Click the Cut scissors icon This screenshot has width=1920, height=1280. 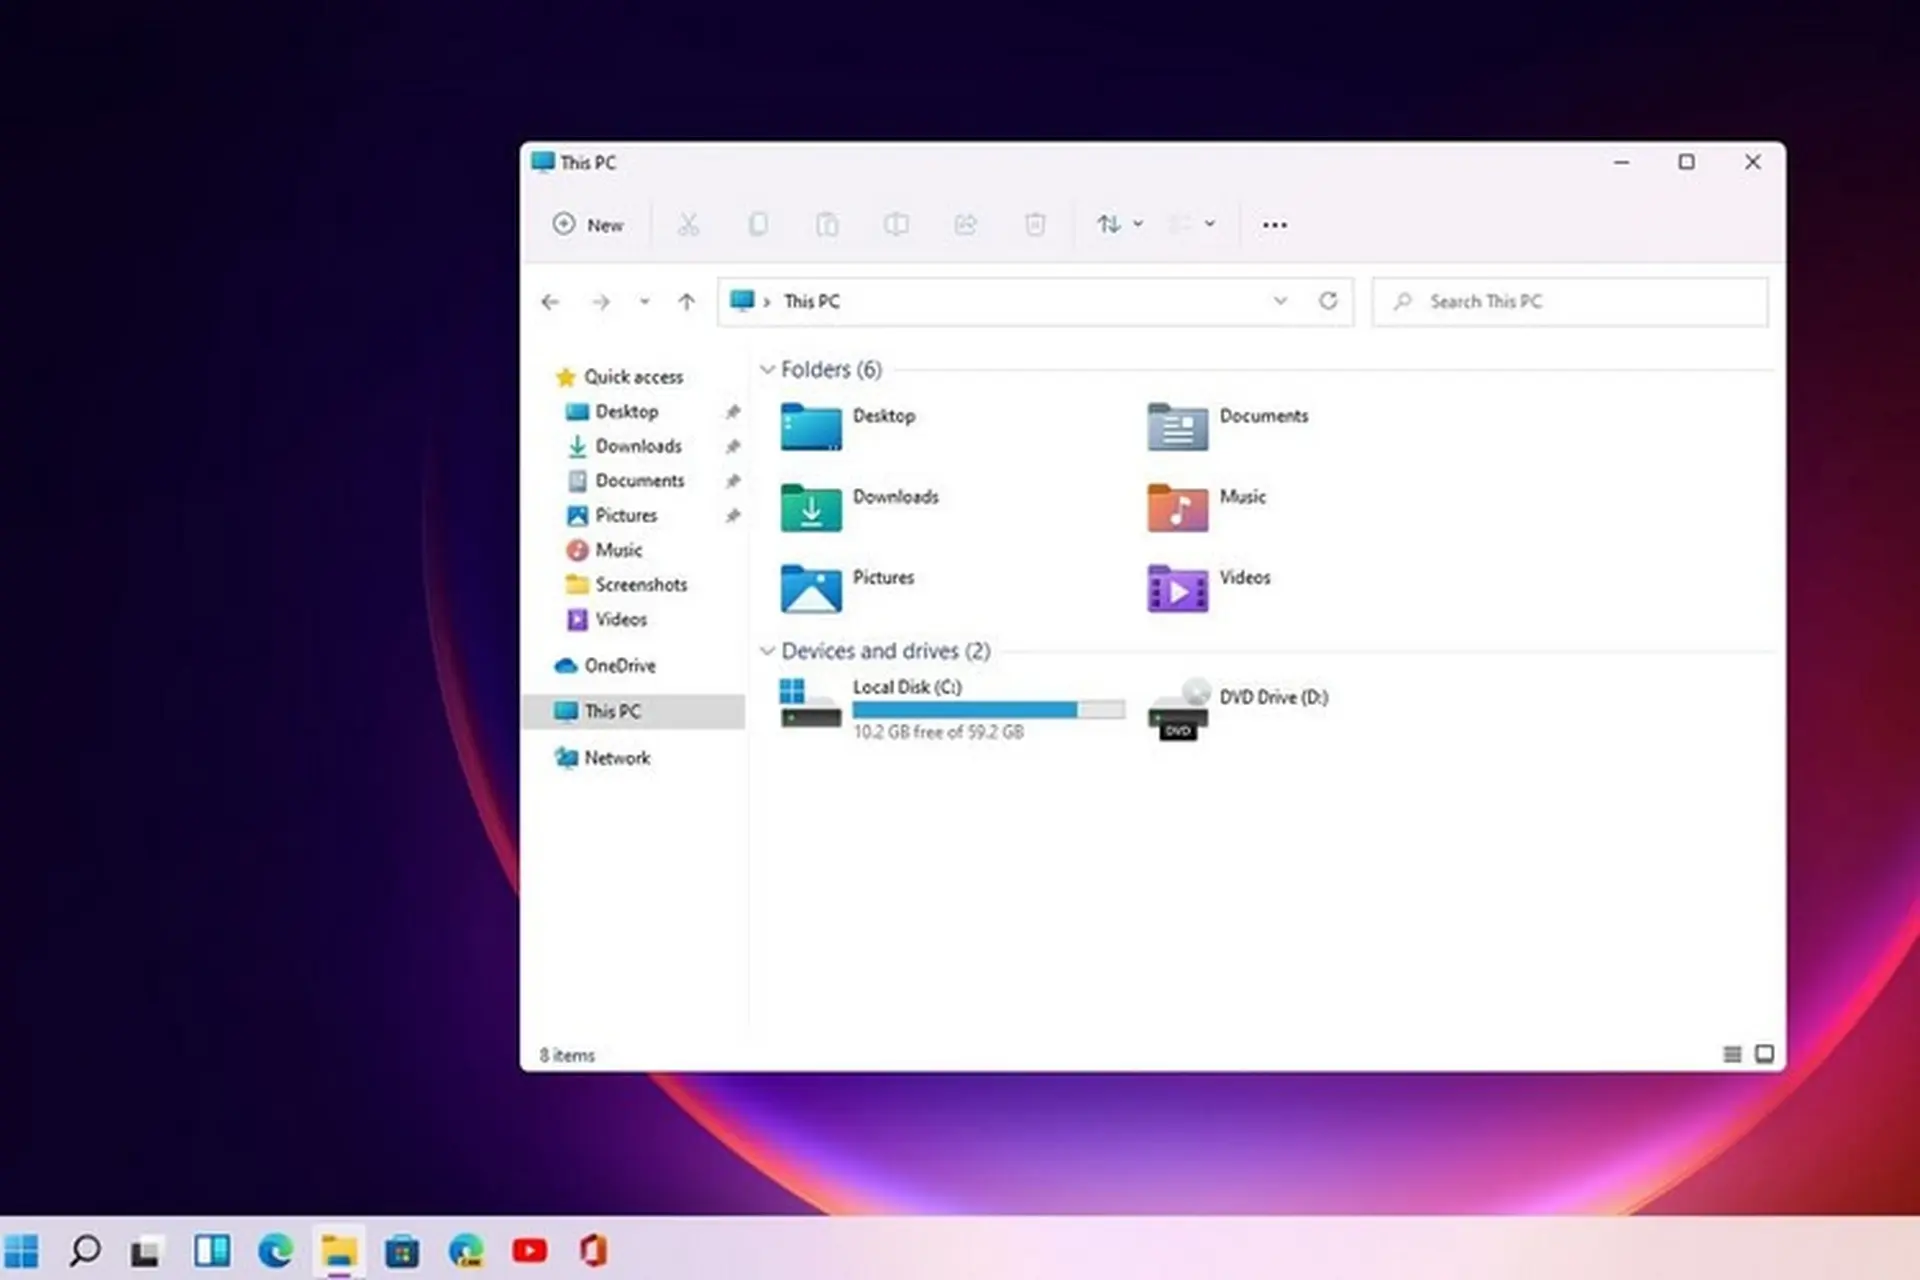pos(688,225)
